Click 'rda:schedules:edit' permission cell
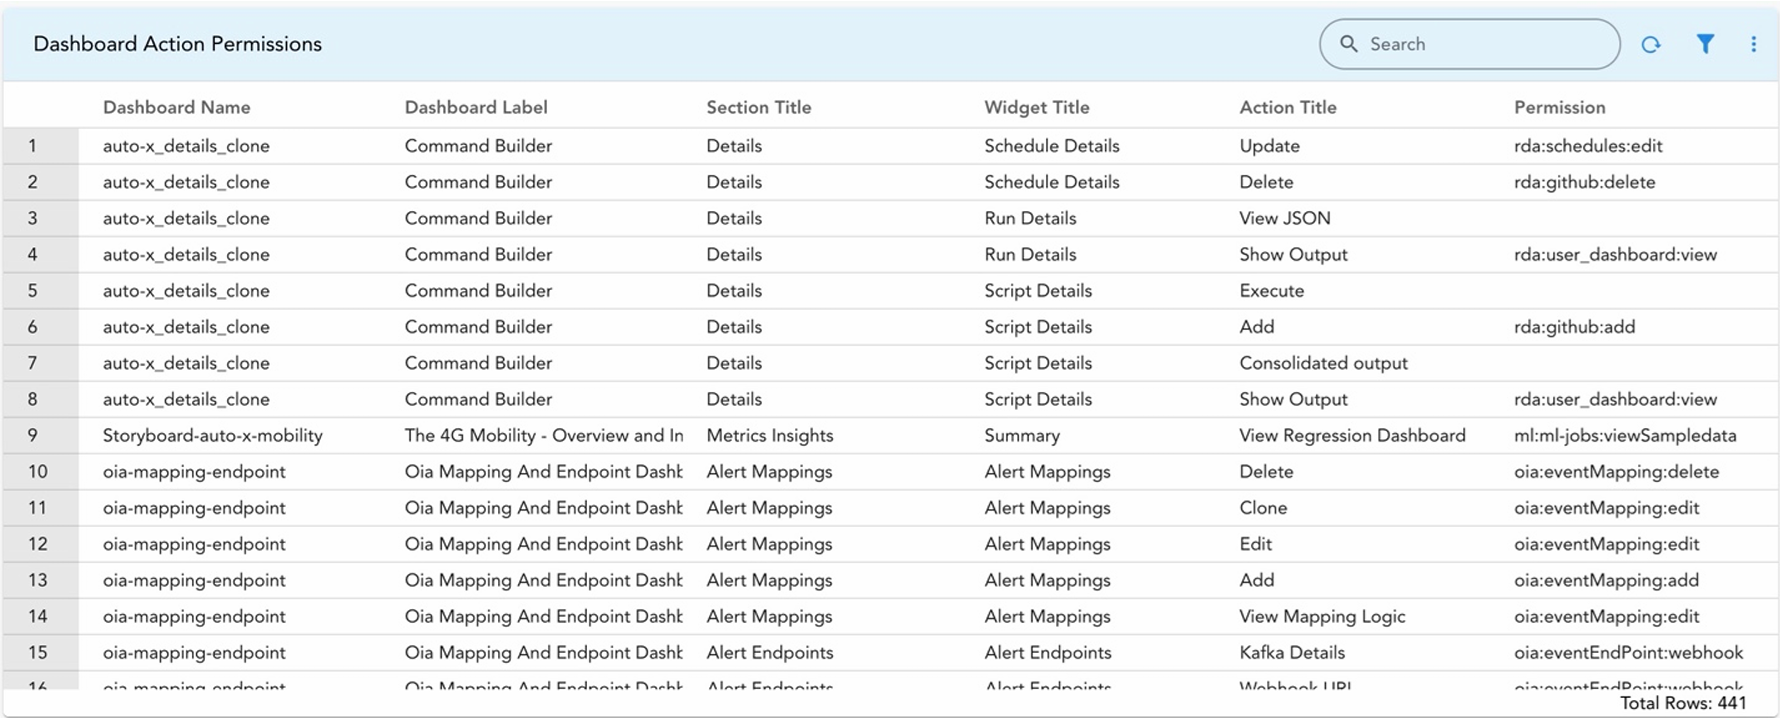Image resolution: width=1783 pixels, height=723 pixels. pyautogui.click(x=1588, y=146)
